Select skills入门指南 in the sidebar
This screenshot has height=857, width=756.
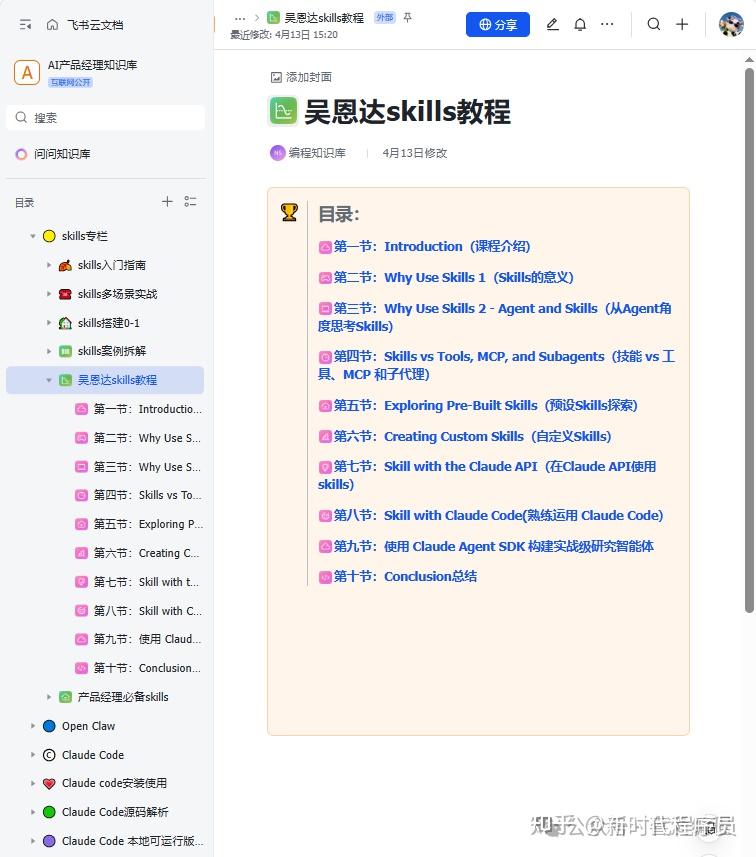(112, 265)
